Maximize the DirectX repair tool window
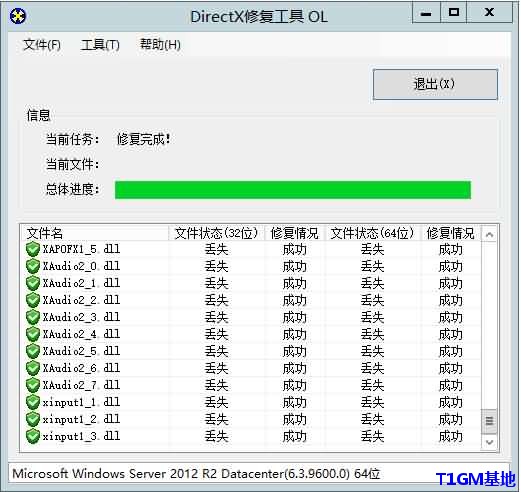521x492 pixels. [454, 12]
